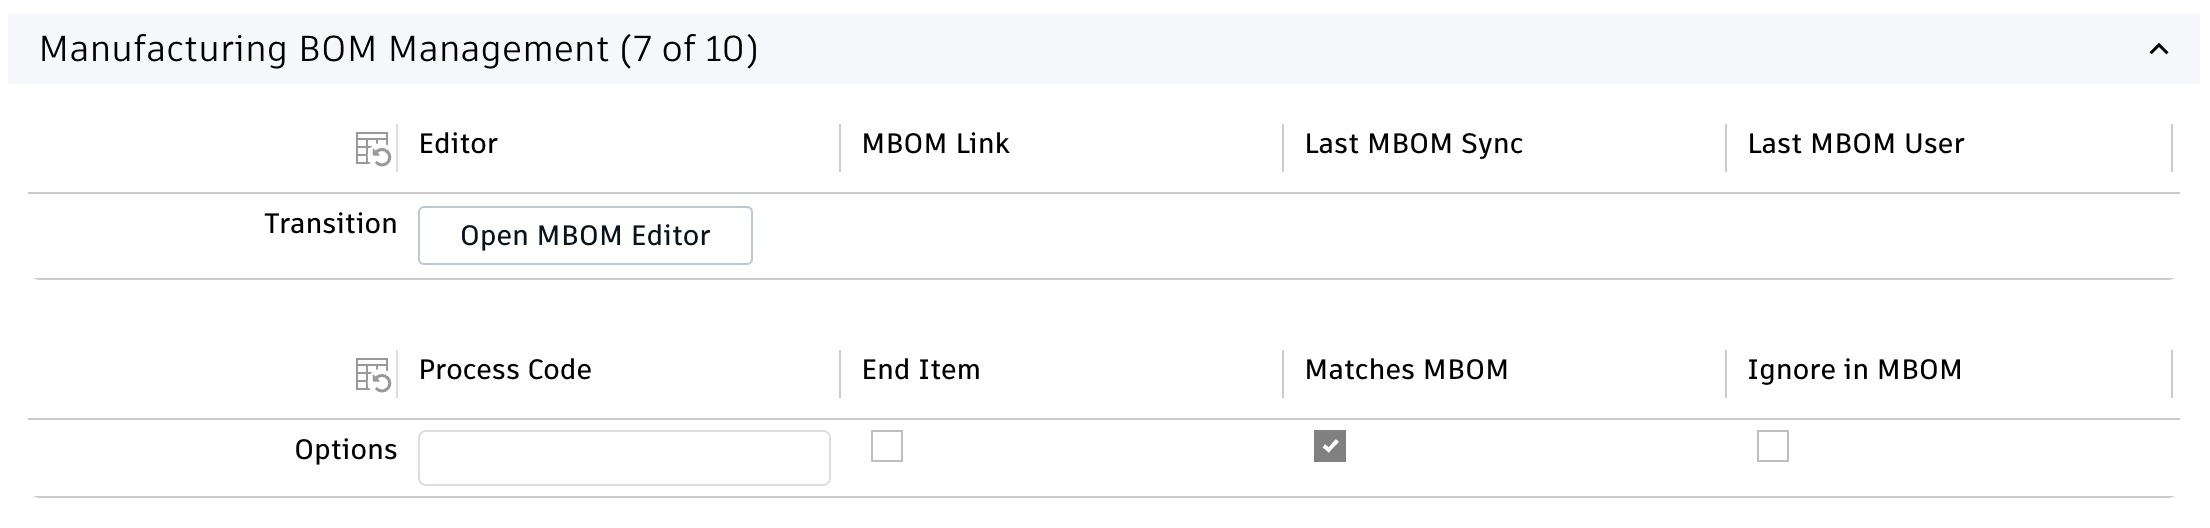Select the MBOM Link column header
Image resolution: width=2210 pixels, height=528 pixels.
click(x=935, y=144)
